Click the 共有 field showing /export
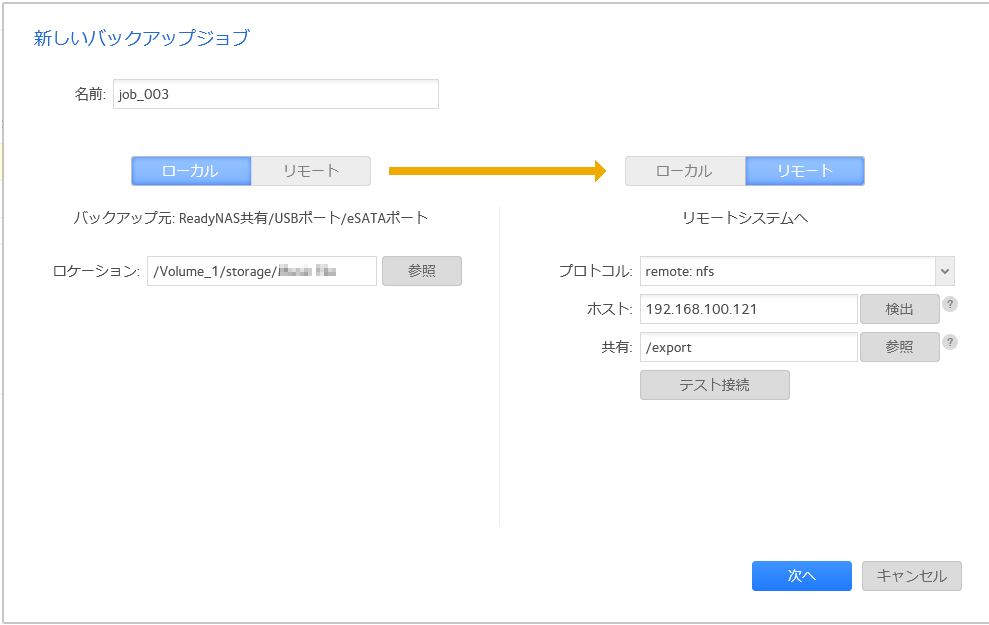The width and height of the screenshot is (989, 625). 748,347
